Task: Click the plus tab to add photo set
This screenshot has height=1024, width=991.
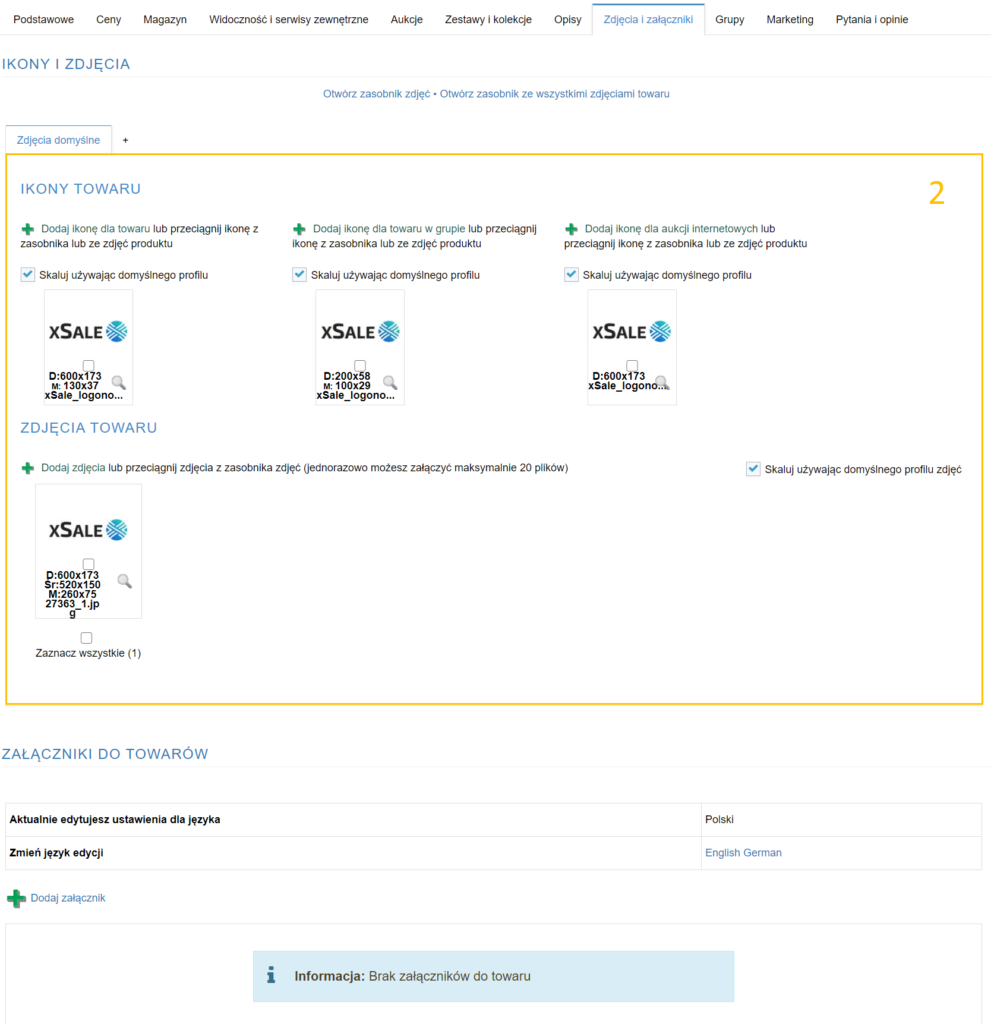Action: [125, 141]
